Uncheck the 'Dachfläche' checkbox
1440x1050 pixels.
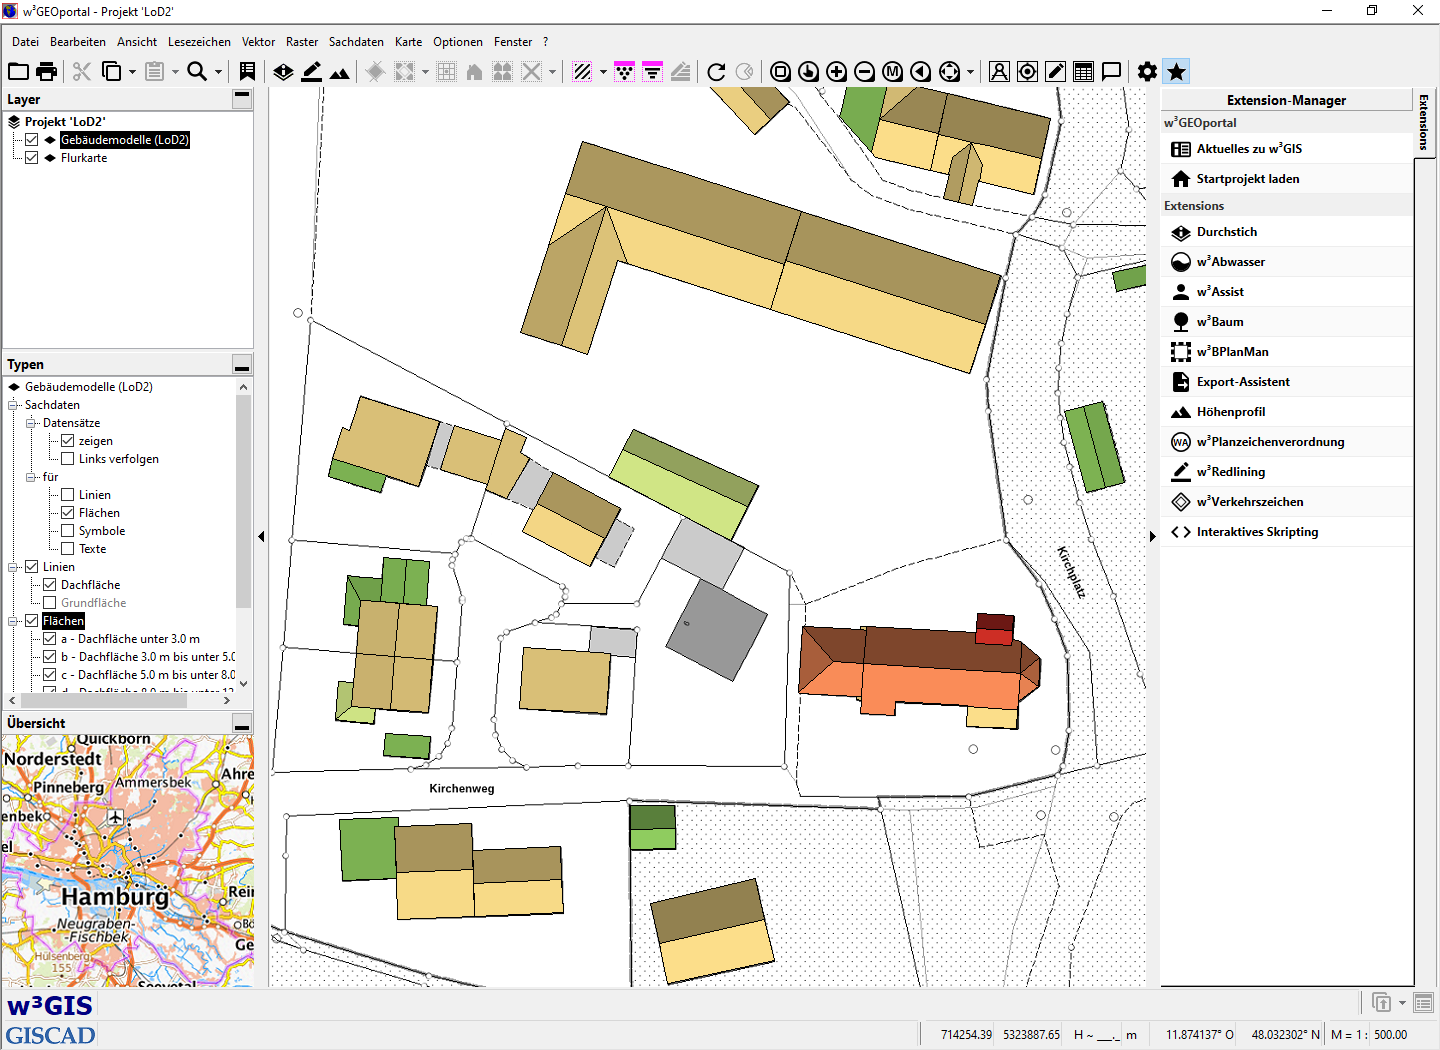[50, 585]
